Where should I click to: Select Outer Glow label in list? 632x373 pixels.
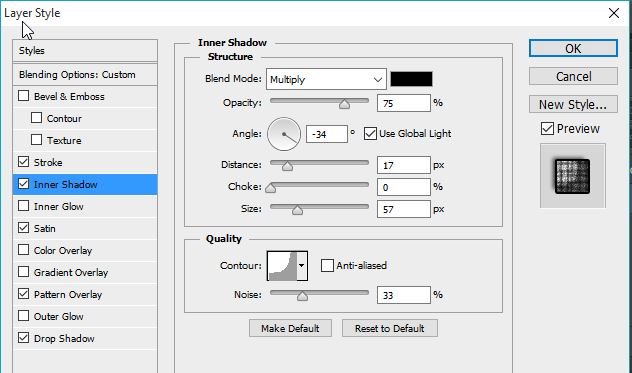tap(58, 317)
